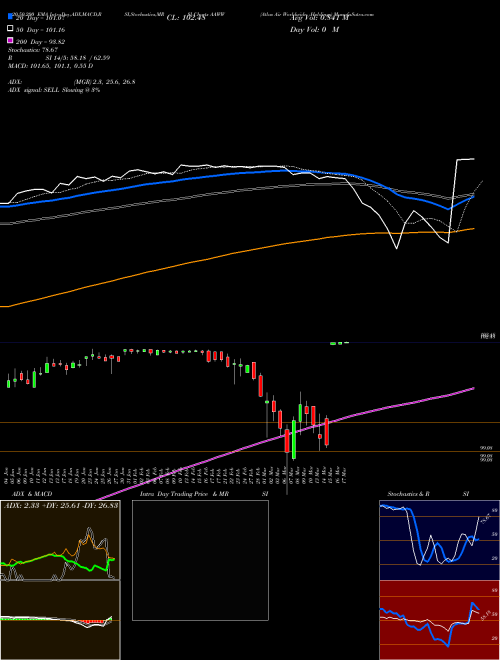Click the magenta 200 Day legend swatch
This screenshot has height=660, width=500.
(x=10, y=40)
